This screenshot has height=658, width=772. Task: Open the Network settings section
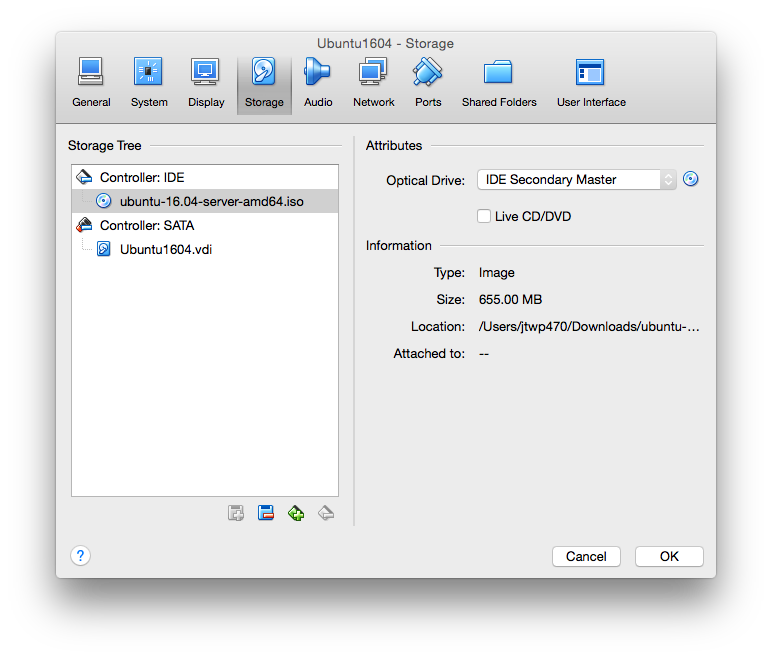pyautogui.click(x=373, y=82)
